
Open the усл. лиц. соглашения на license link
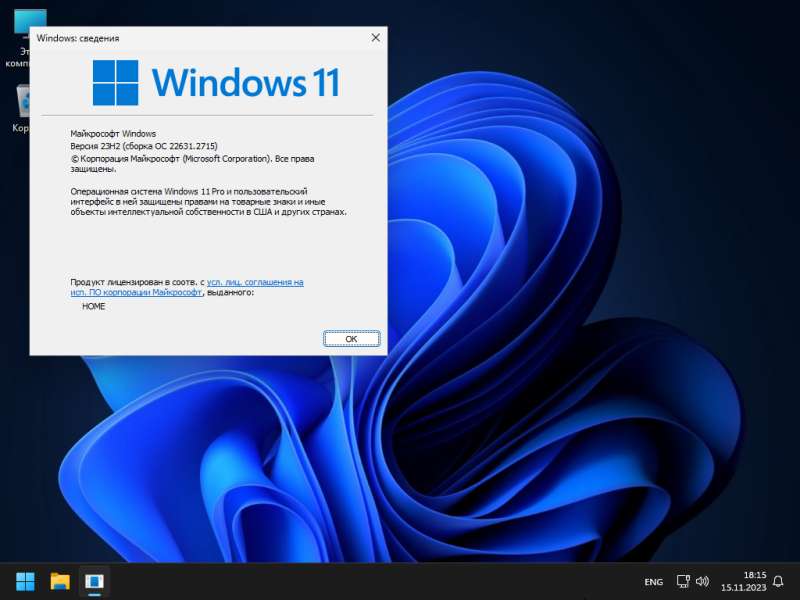pos(255,282)
